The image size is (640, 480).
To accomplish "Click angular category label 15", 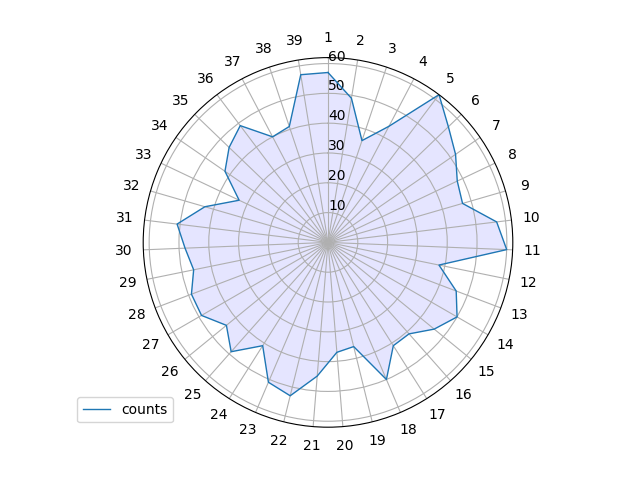I will [x=486, y=371].
